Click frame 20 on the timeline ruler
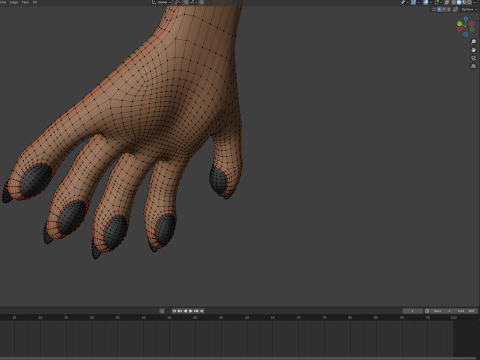Image resolution: width=480 pixels, height=360 pixels. tap(40, 318)
